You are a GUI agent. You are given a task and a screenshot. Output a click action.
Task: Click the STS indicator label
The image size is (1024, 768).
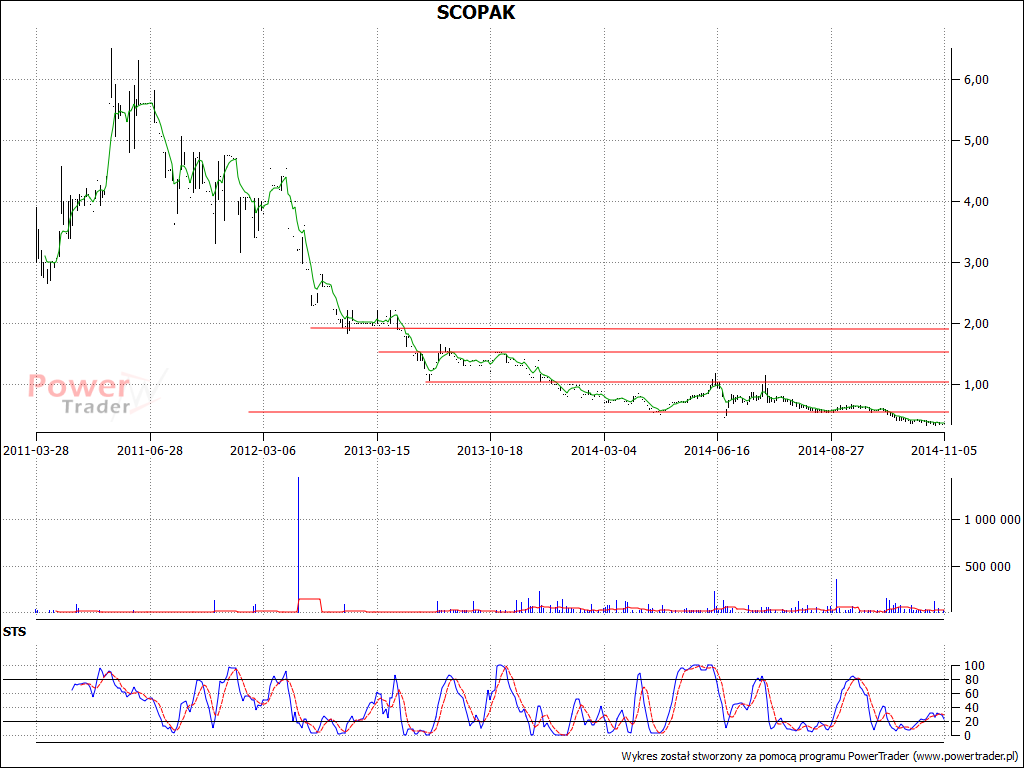coord(14,632)
